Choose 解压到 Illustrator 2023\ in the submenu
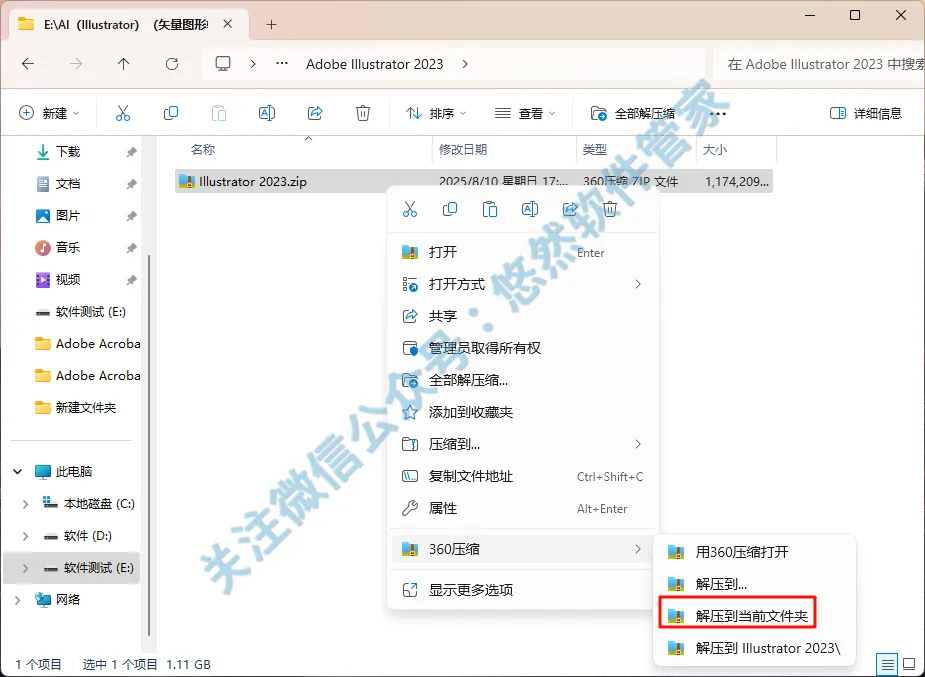925x677 pixels. (755, 648)
